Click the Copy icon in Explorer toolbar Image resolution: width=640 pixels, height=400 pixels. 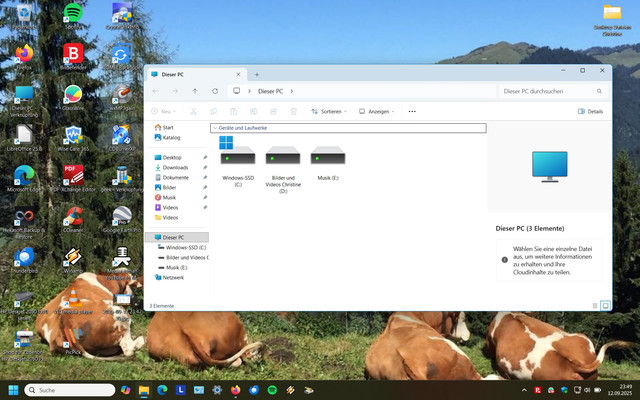213,111
